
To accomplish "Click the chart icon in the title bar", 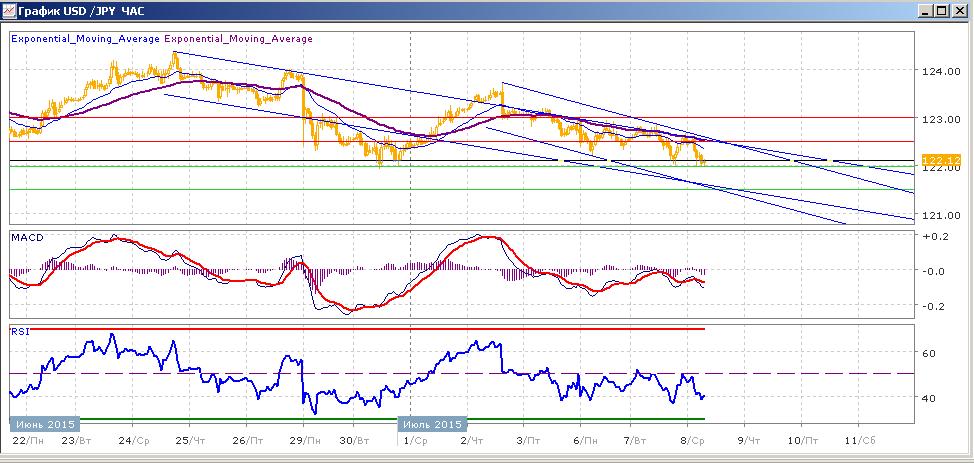I will (9, 11).
